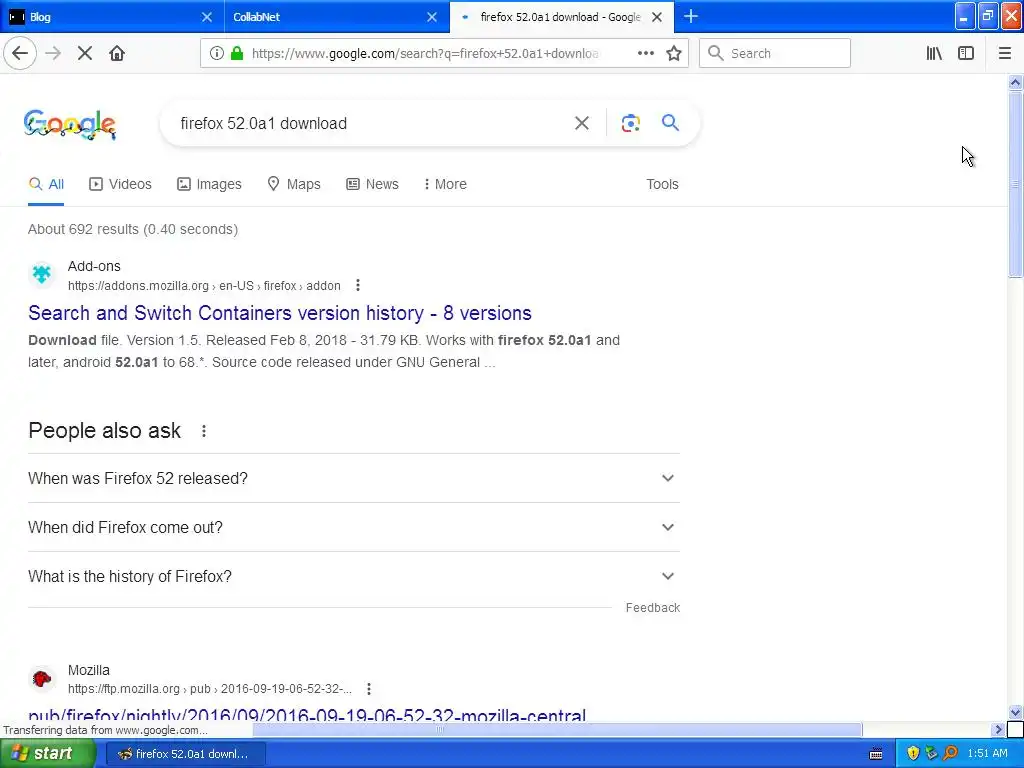The image size is (1024, 768).
Task: Click the Add-ons puzzle piece favicon
Action: [x=42, y=274]
